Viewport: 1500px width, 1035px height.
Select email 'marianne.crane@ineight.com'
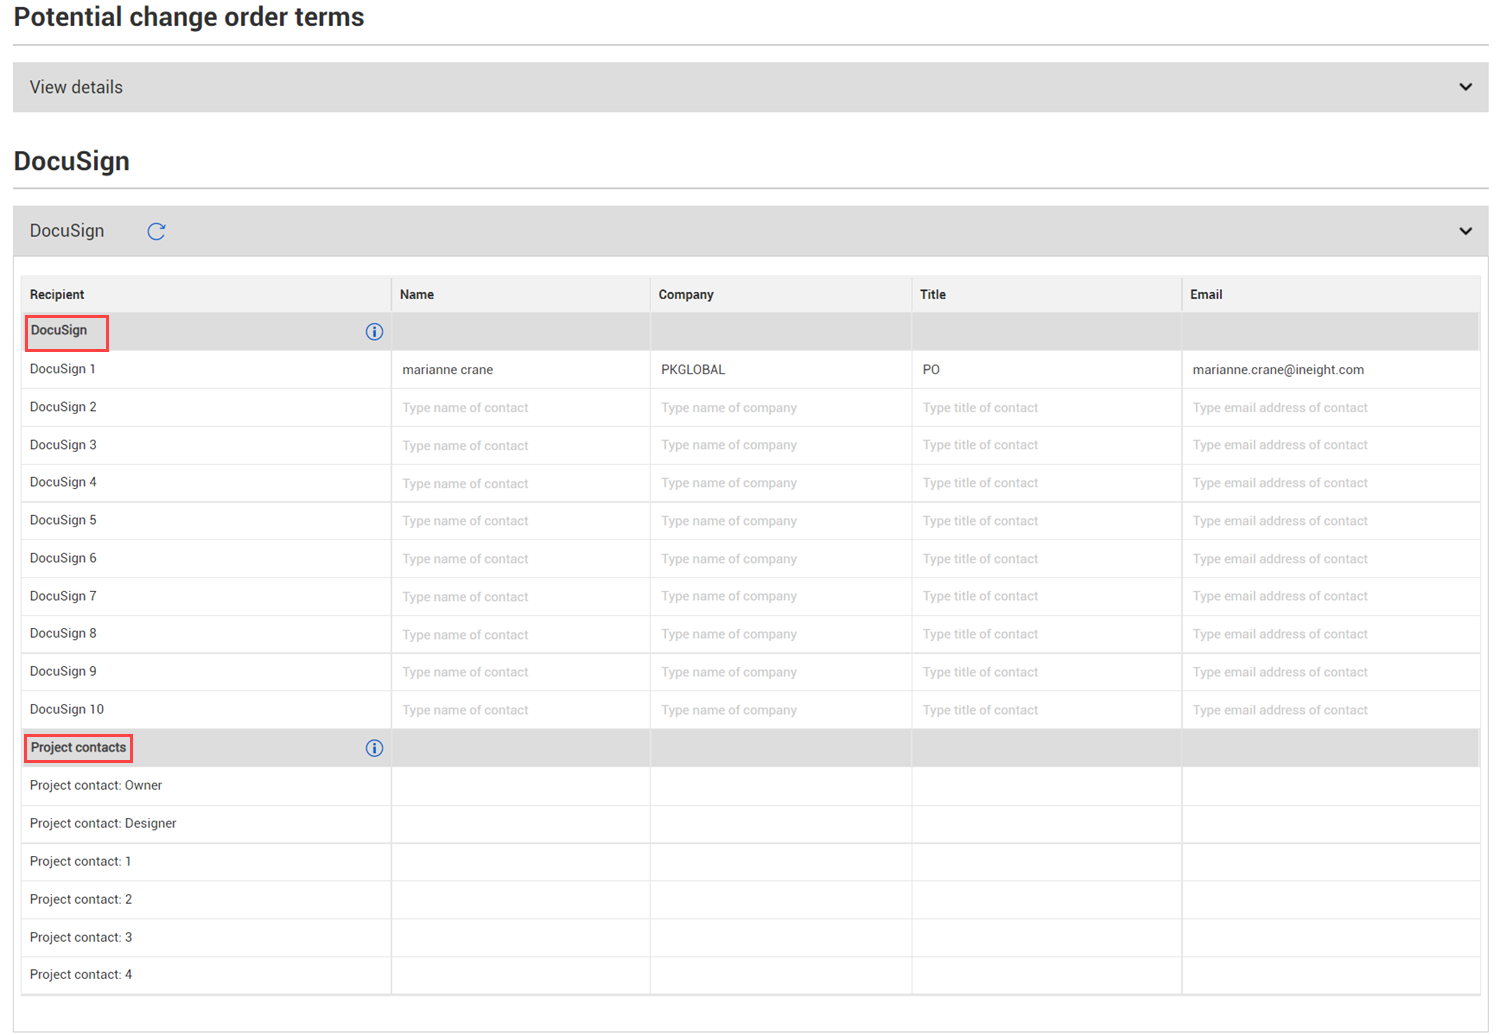pos(1278,370)
